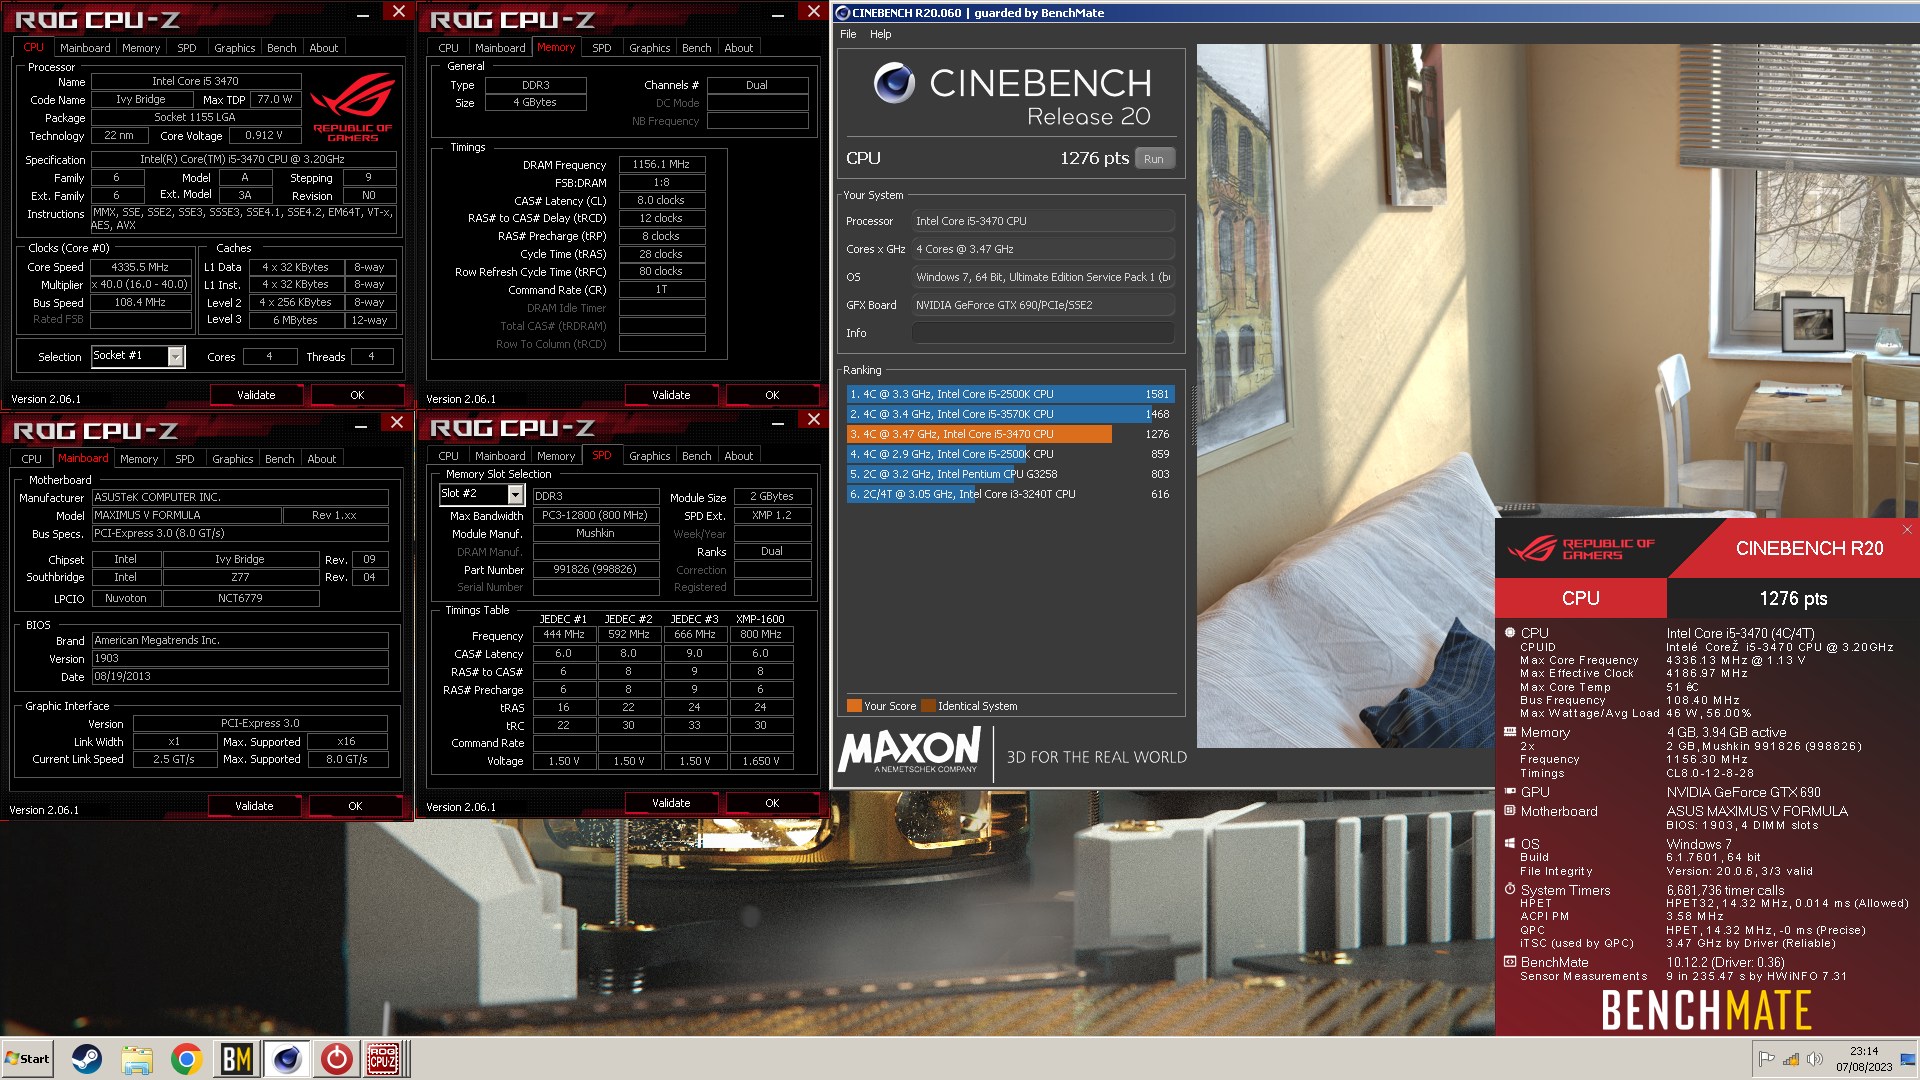The height and width of the screenshot is (1080, 1920).
Task: Click the Identical System legend swatch
Action: click(928, 706)
